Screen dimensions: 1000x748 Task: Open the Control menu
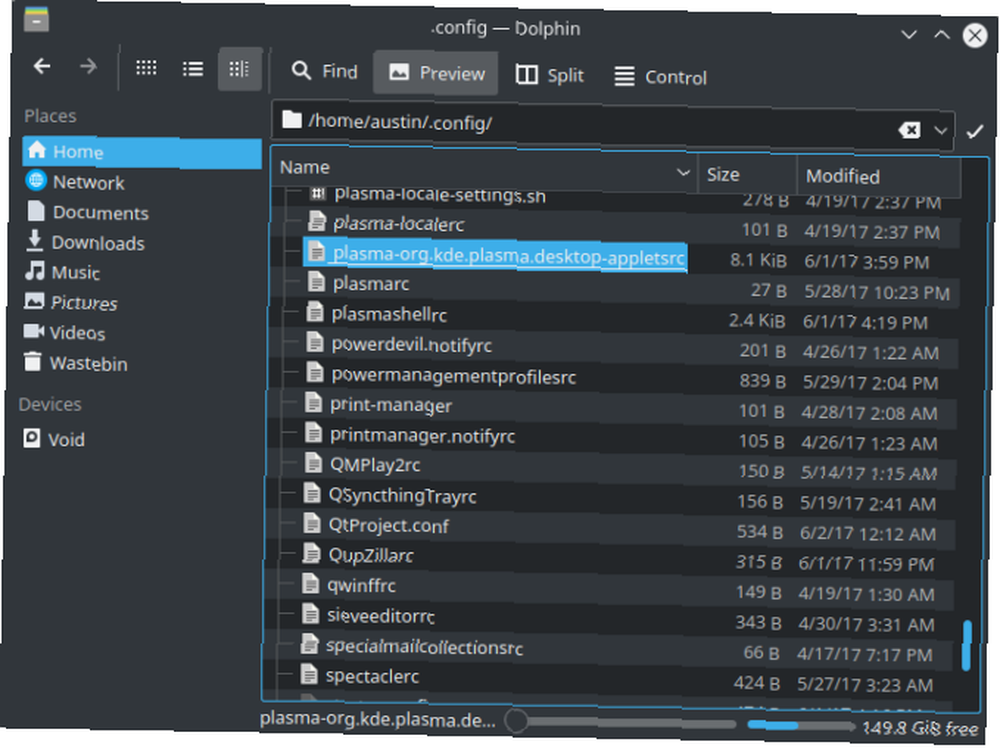660,77
